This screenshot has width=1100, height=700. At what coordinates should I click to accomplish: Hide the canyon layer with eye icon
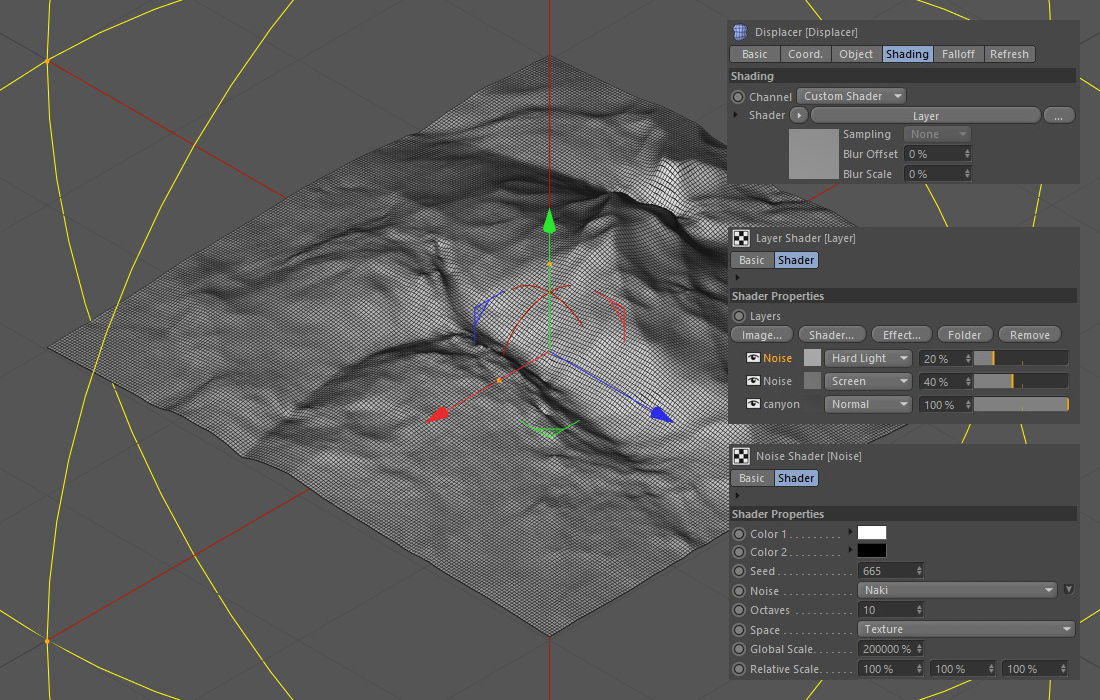point(753,405)
